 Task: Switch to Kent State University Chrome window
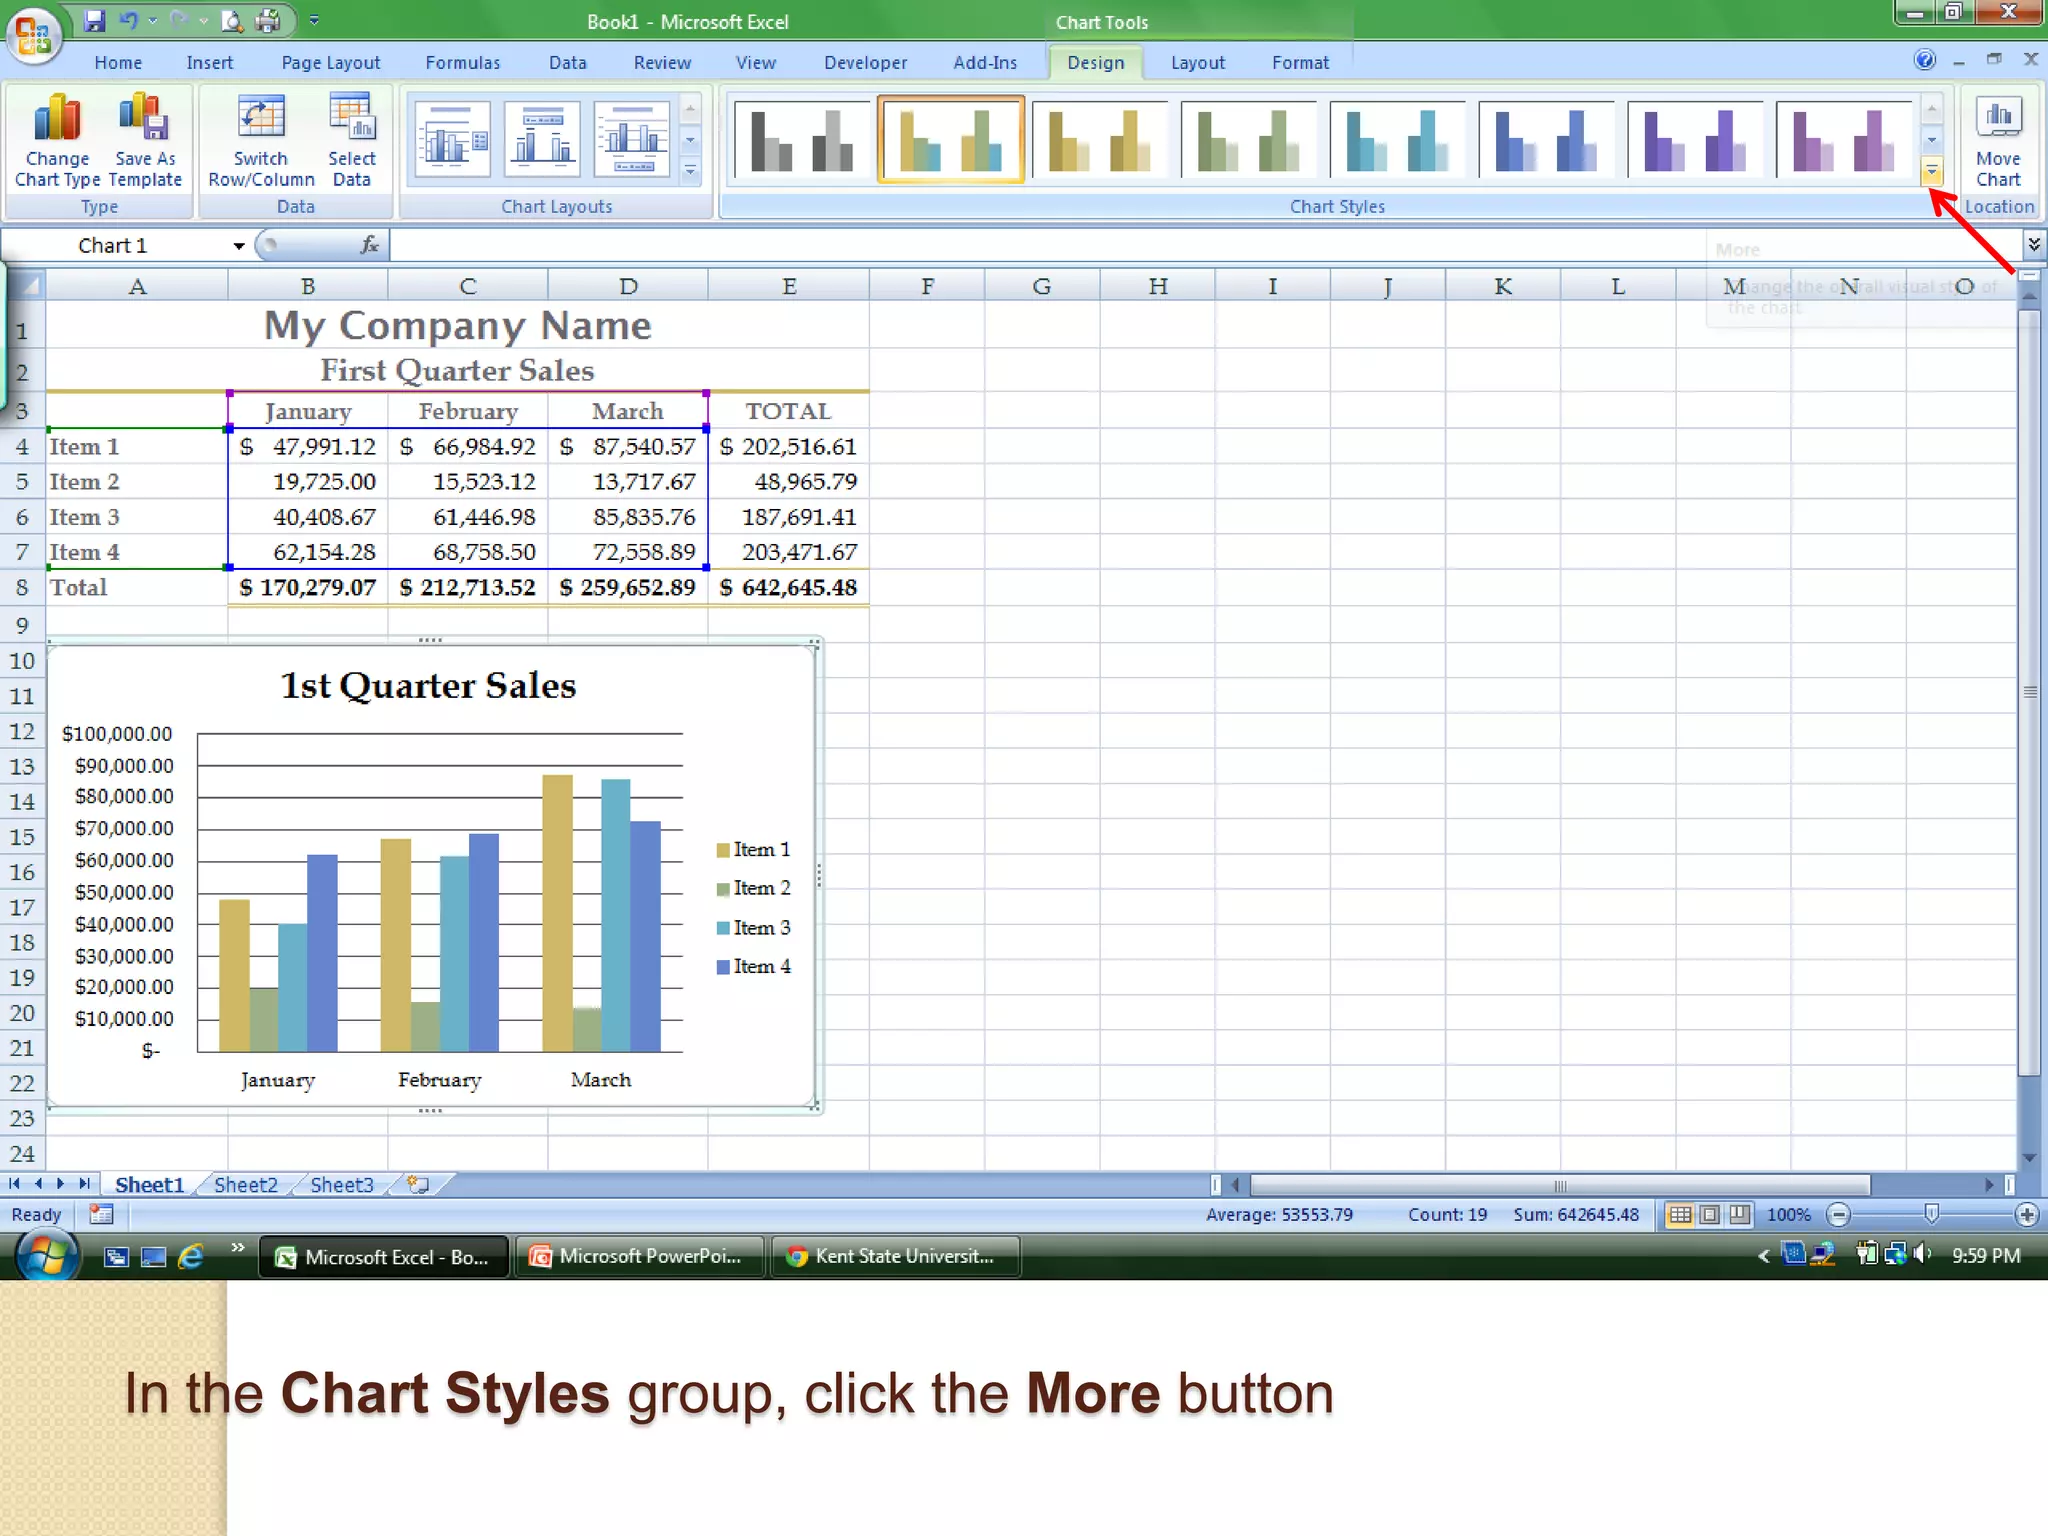[896, 1256]
